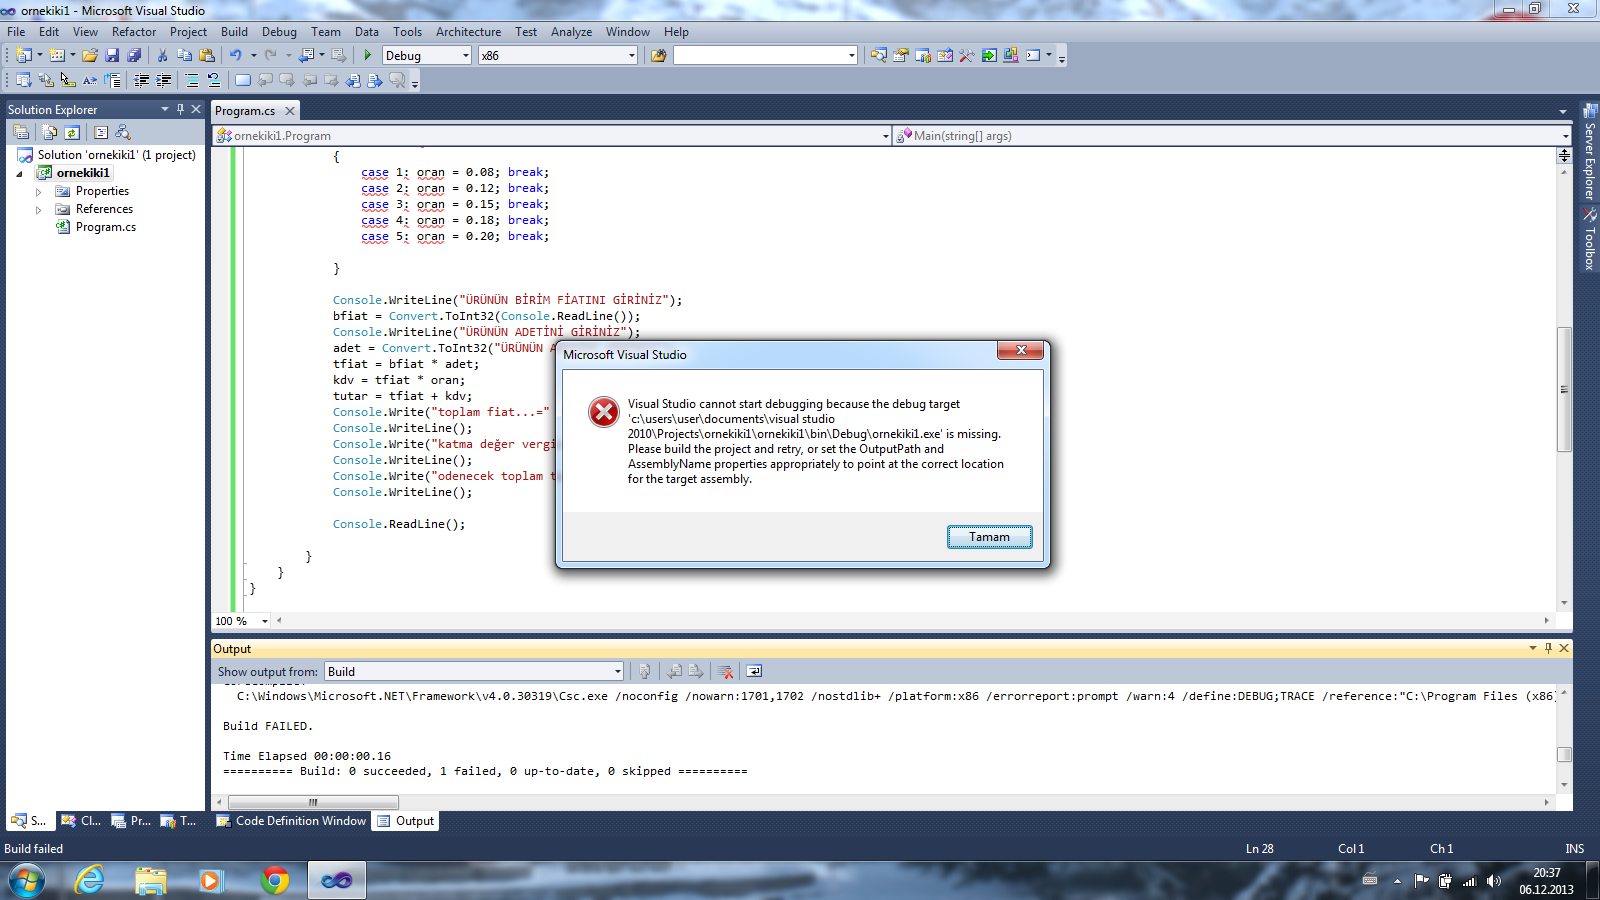Save Program.cs with the Save icon
This screenshot has width=1600, height=900.
[x=112, y=55]
